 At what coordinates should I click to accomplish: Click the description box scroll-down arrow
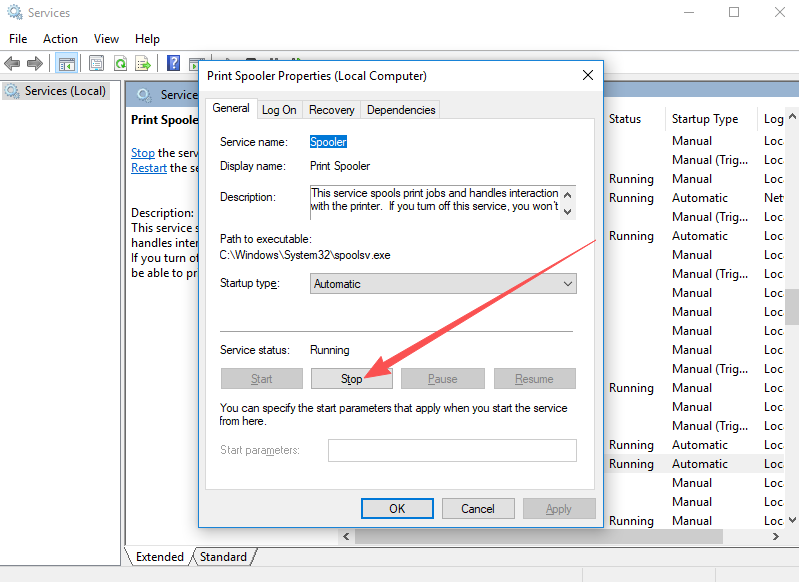(568, 211)
